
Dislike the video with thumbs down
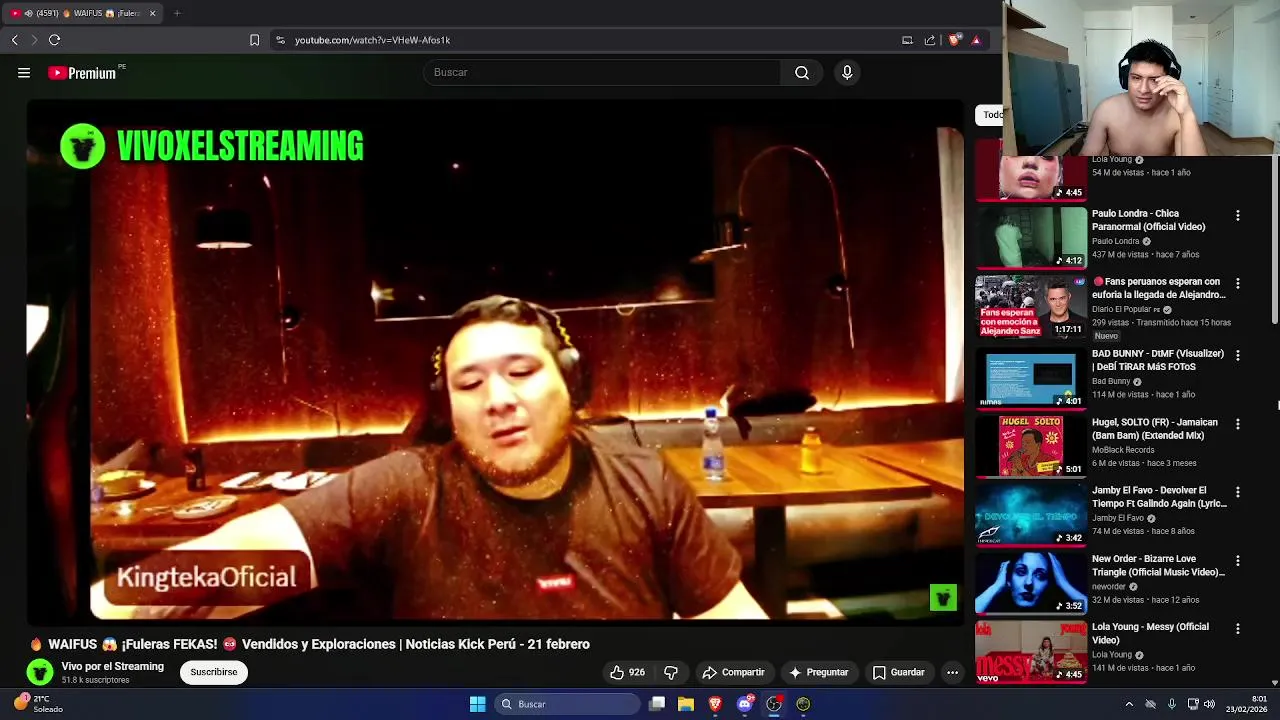pos(671,672)
